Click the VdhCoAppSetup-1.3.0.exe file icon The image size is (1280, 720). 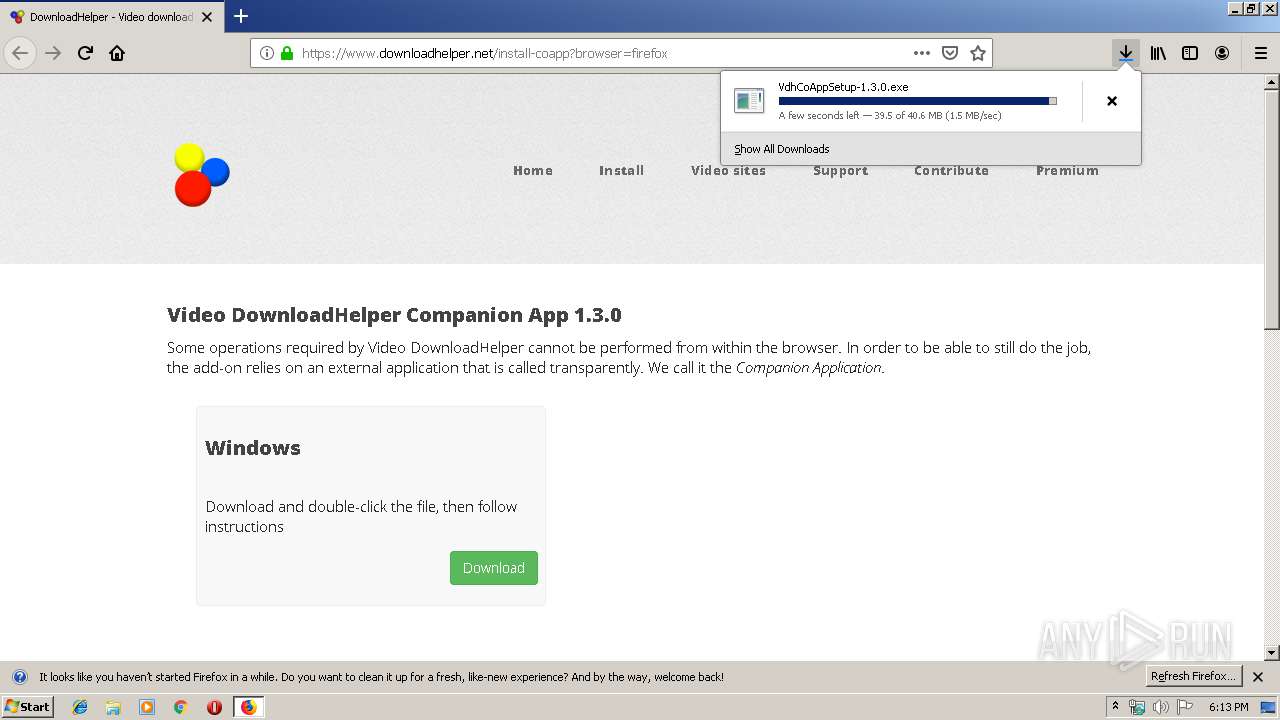point(749,100)
